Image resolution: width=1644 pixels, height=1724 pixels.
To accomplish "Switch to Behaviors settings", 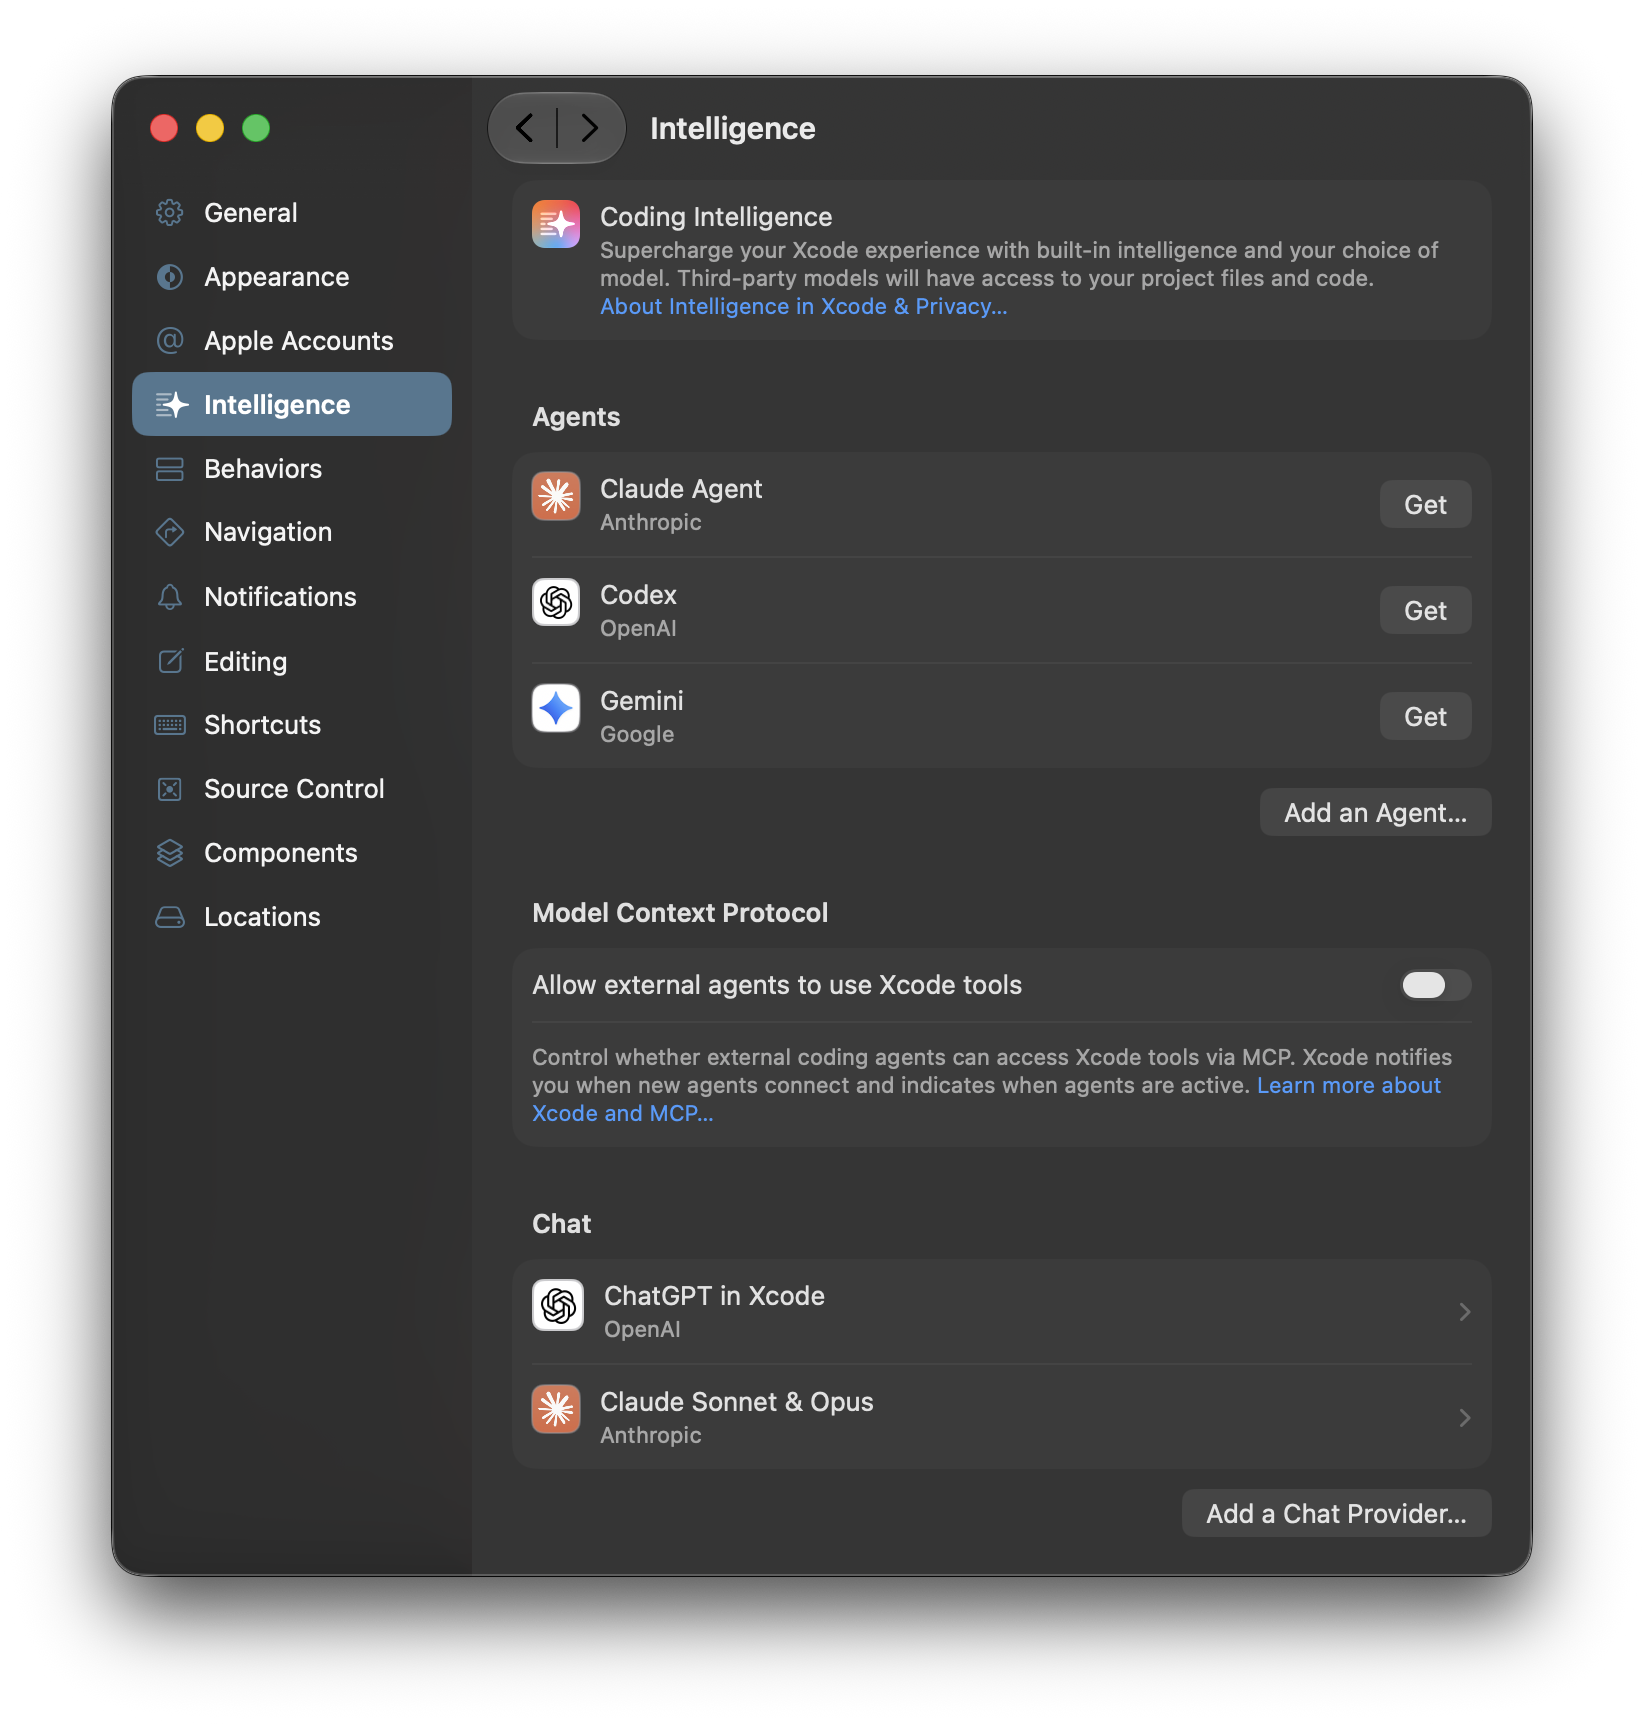I will [x=292, y=469].
